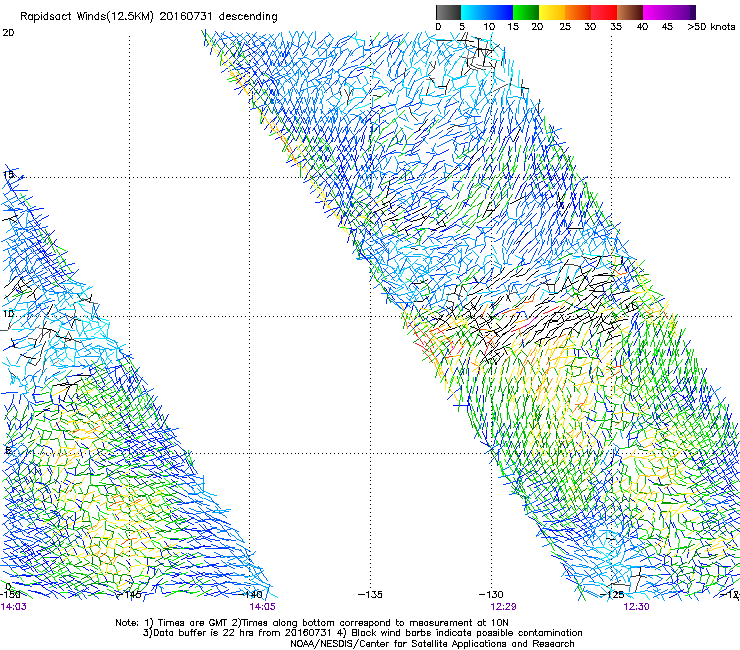The image size is (740, 650).
Task: Click the title text 'Rapidscat Winds(12.5KM)'
Action: click(x=87, y=17)
